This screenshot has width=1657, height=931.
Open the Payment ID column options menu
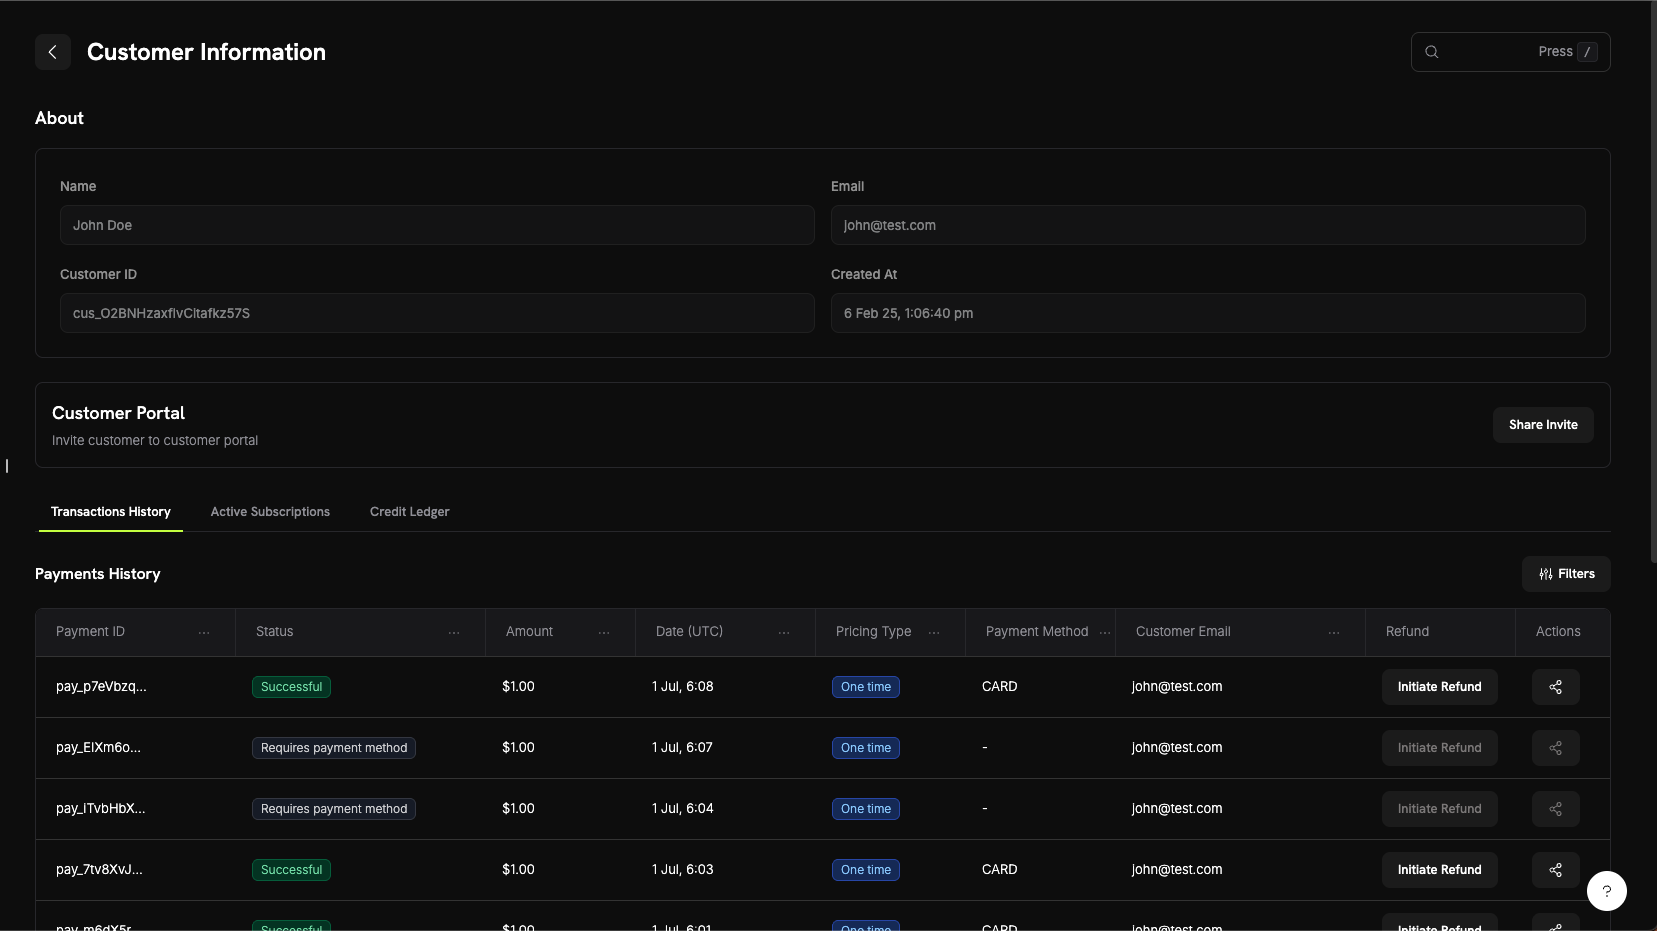click(x=204, y=632)
